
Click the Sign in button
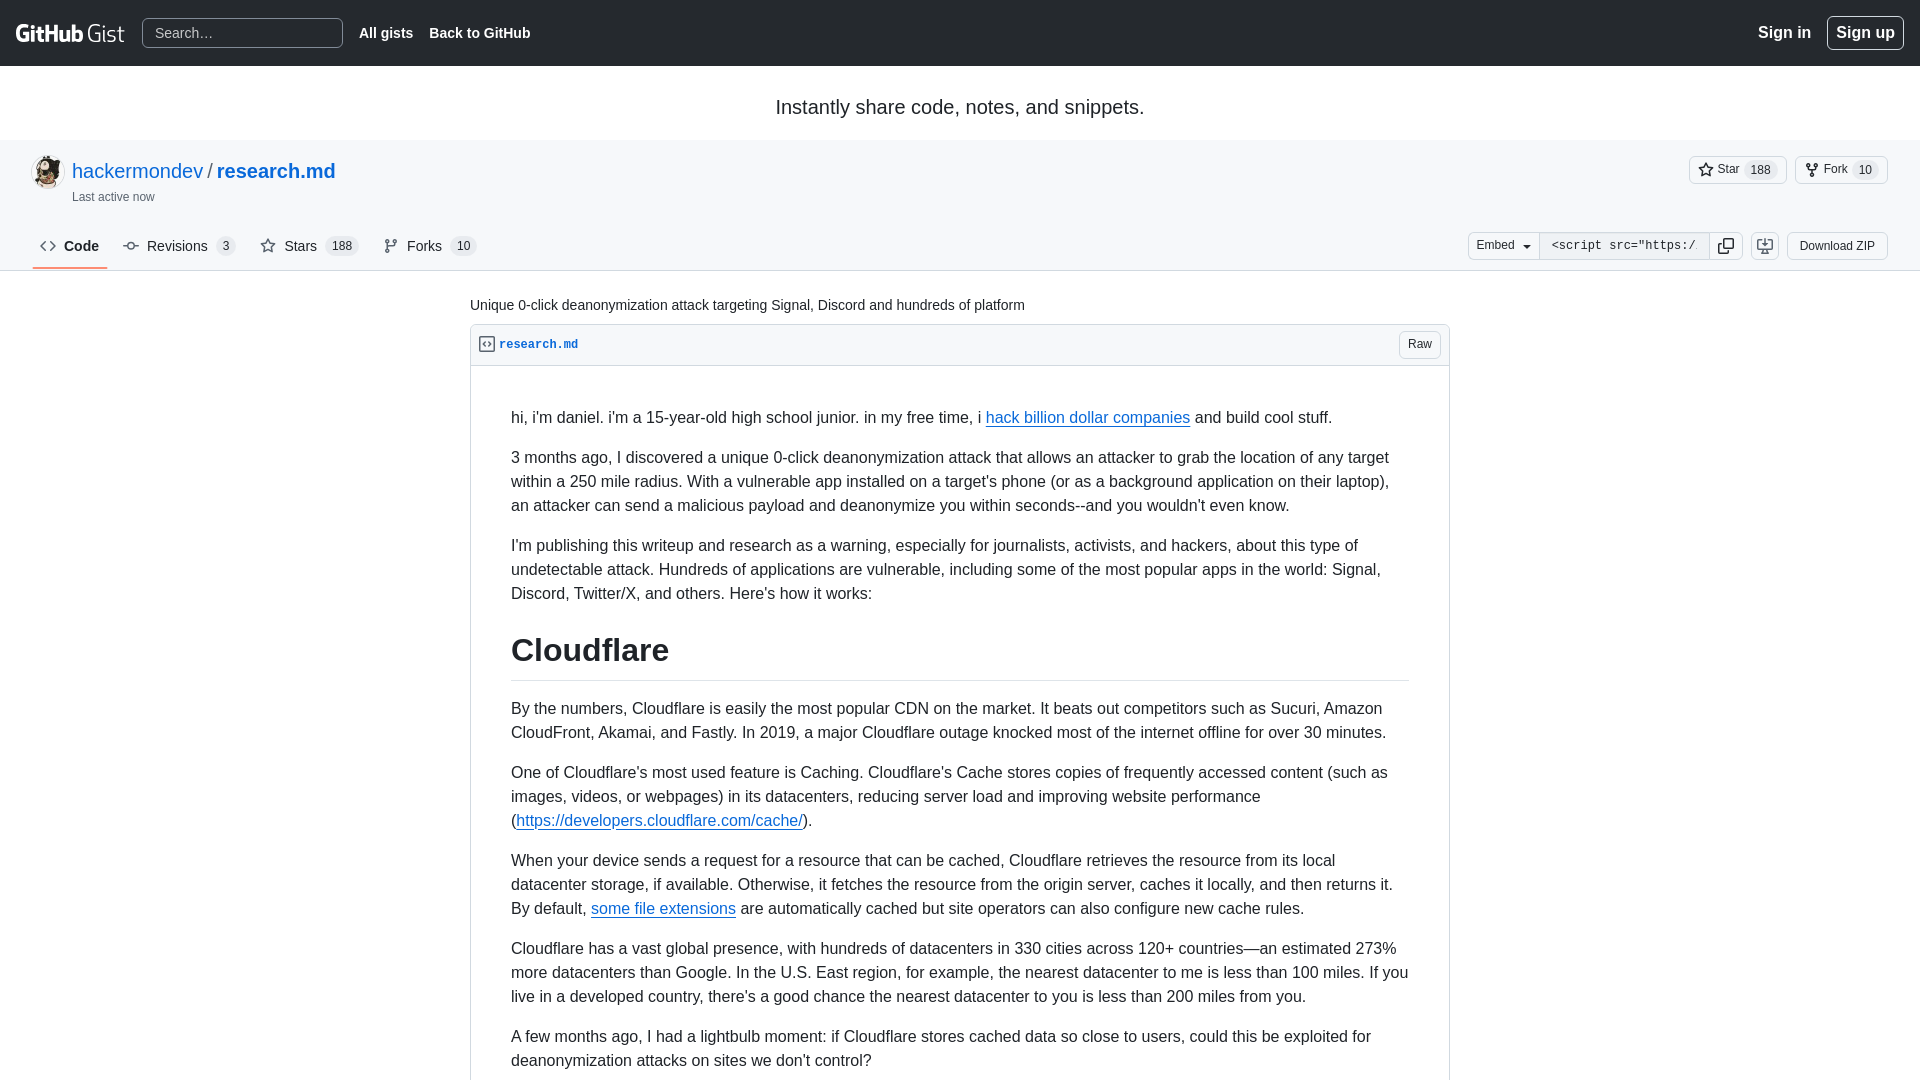tap(1784, 32)
